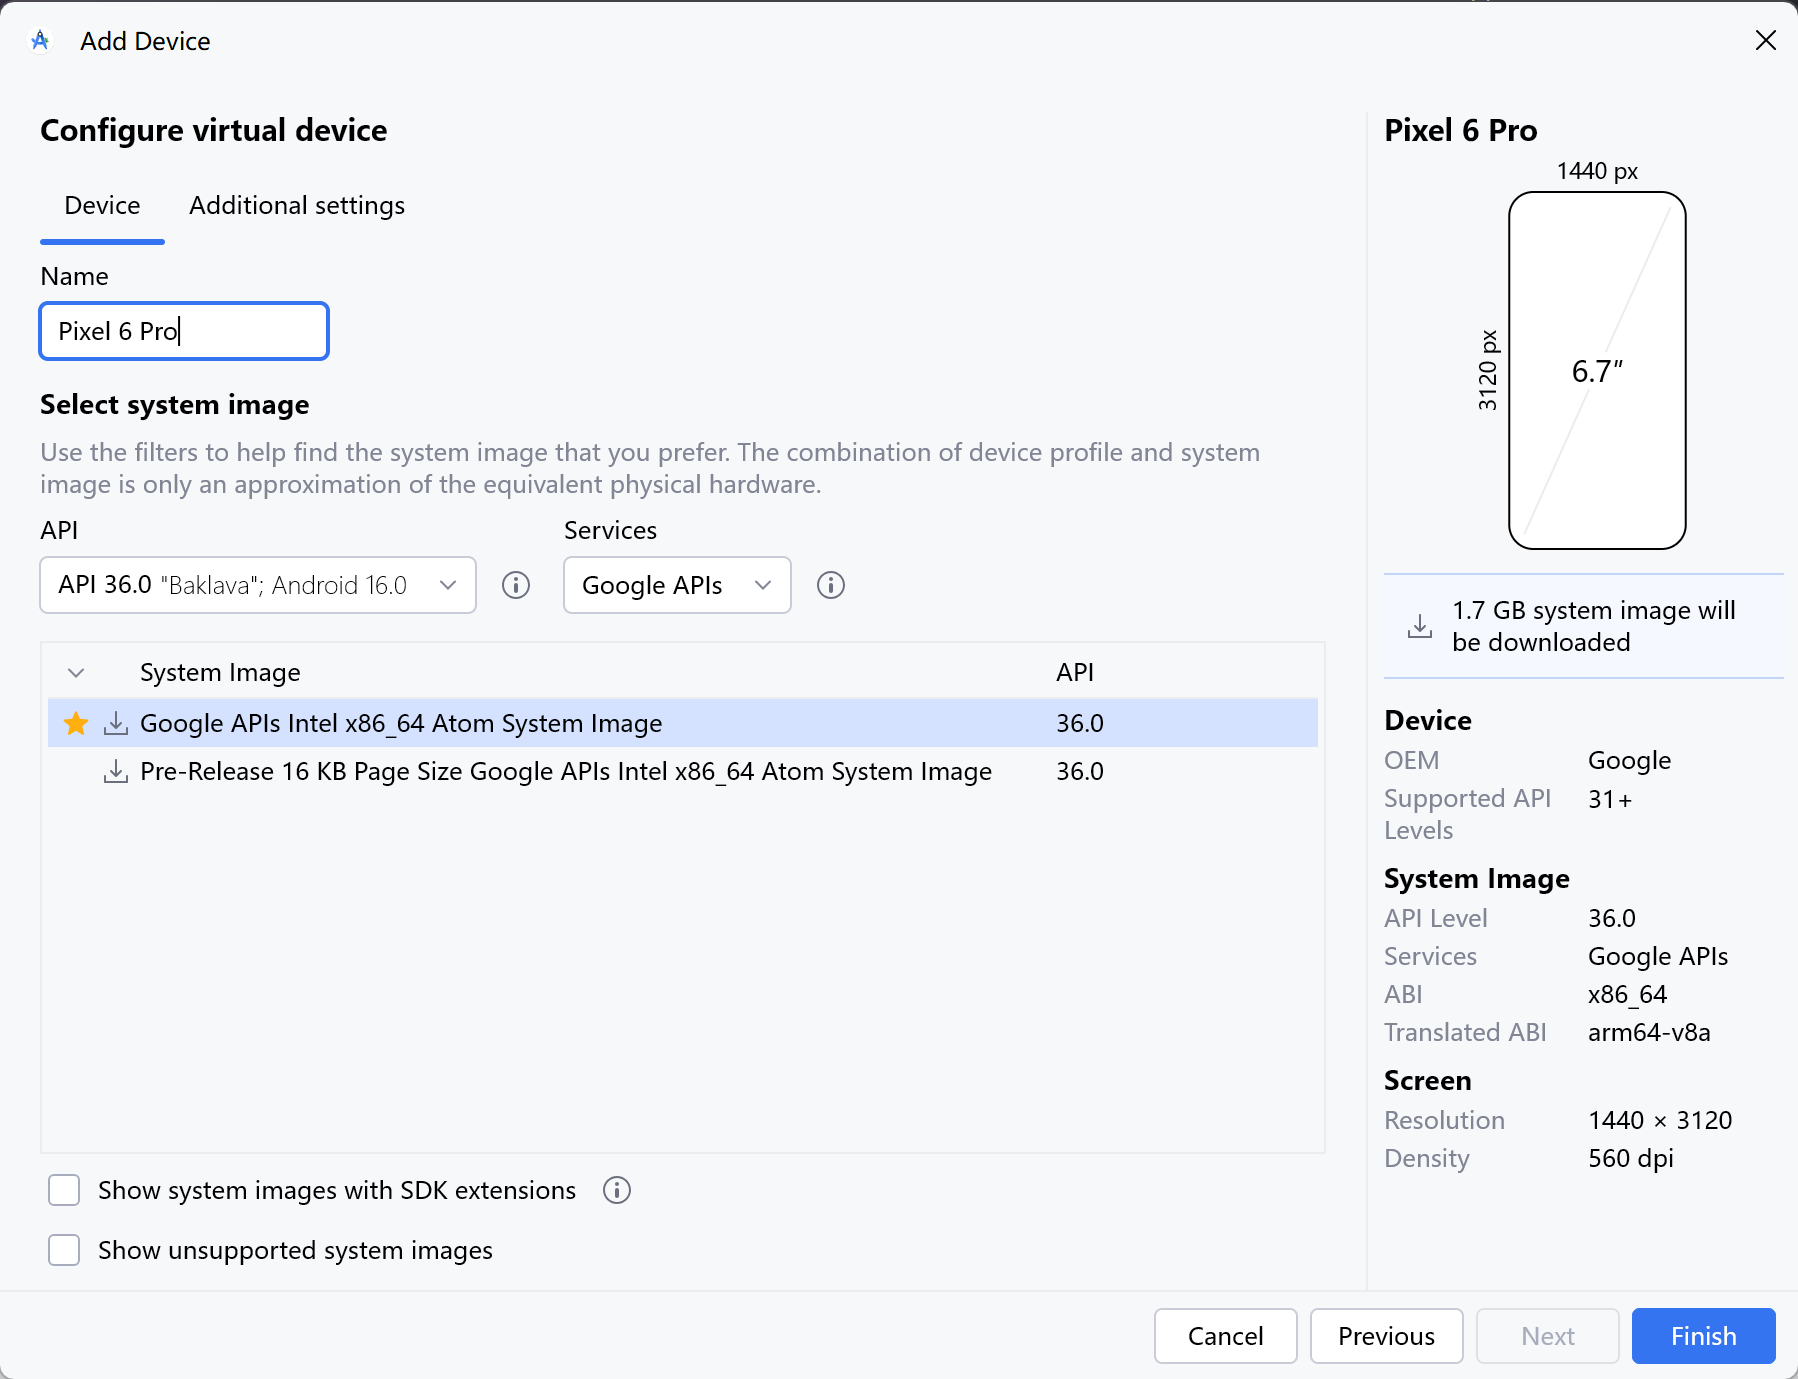
Task: Click download icon for Pre-Release 16 KB image
Action: (x=116, y=771)
